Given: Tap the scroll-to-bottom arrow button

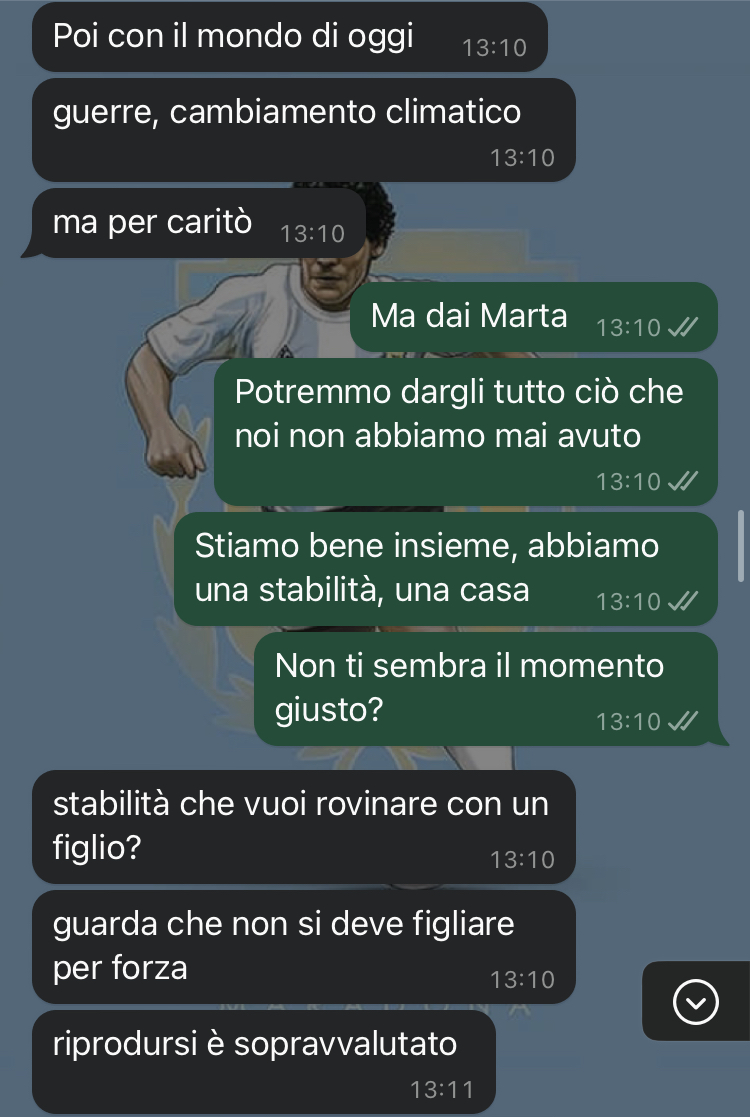Looking at the screenshot, I should [695, 1002].
